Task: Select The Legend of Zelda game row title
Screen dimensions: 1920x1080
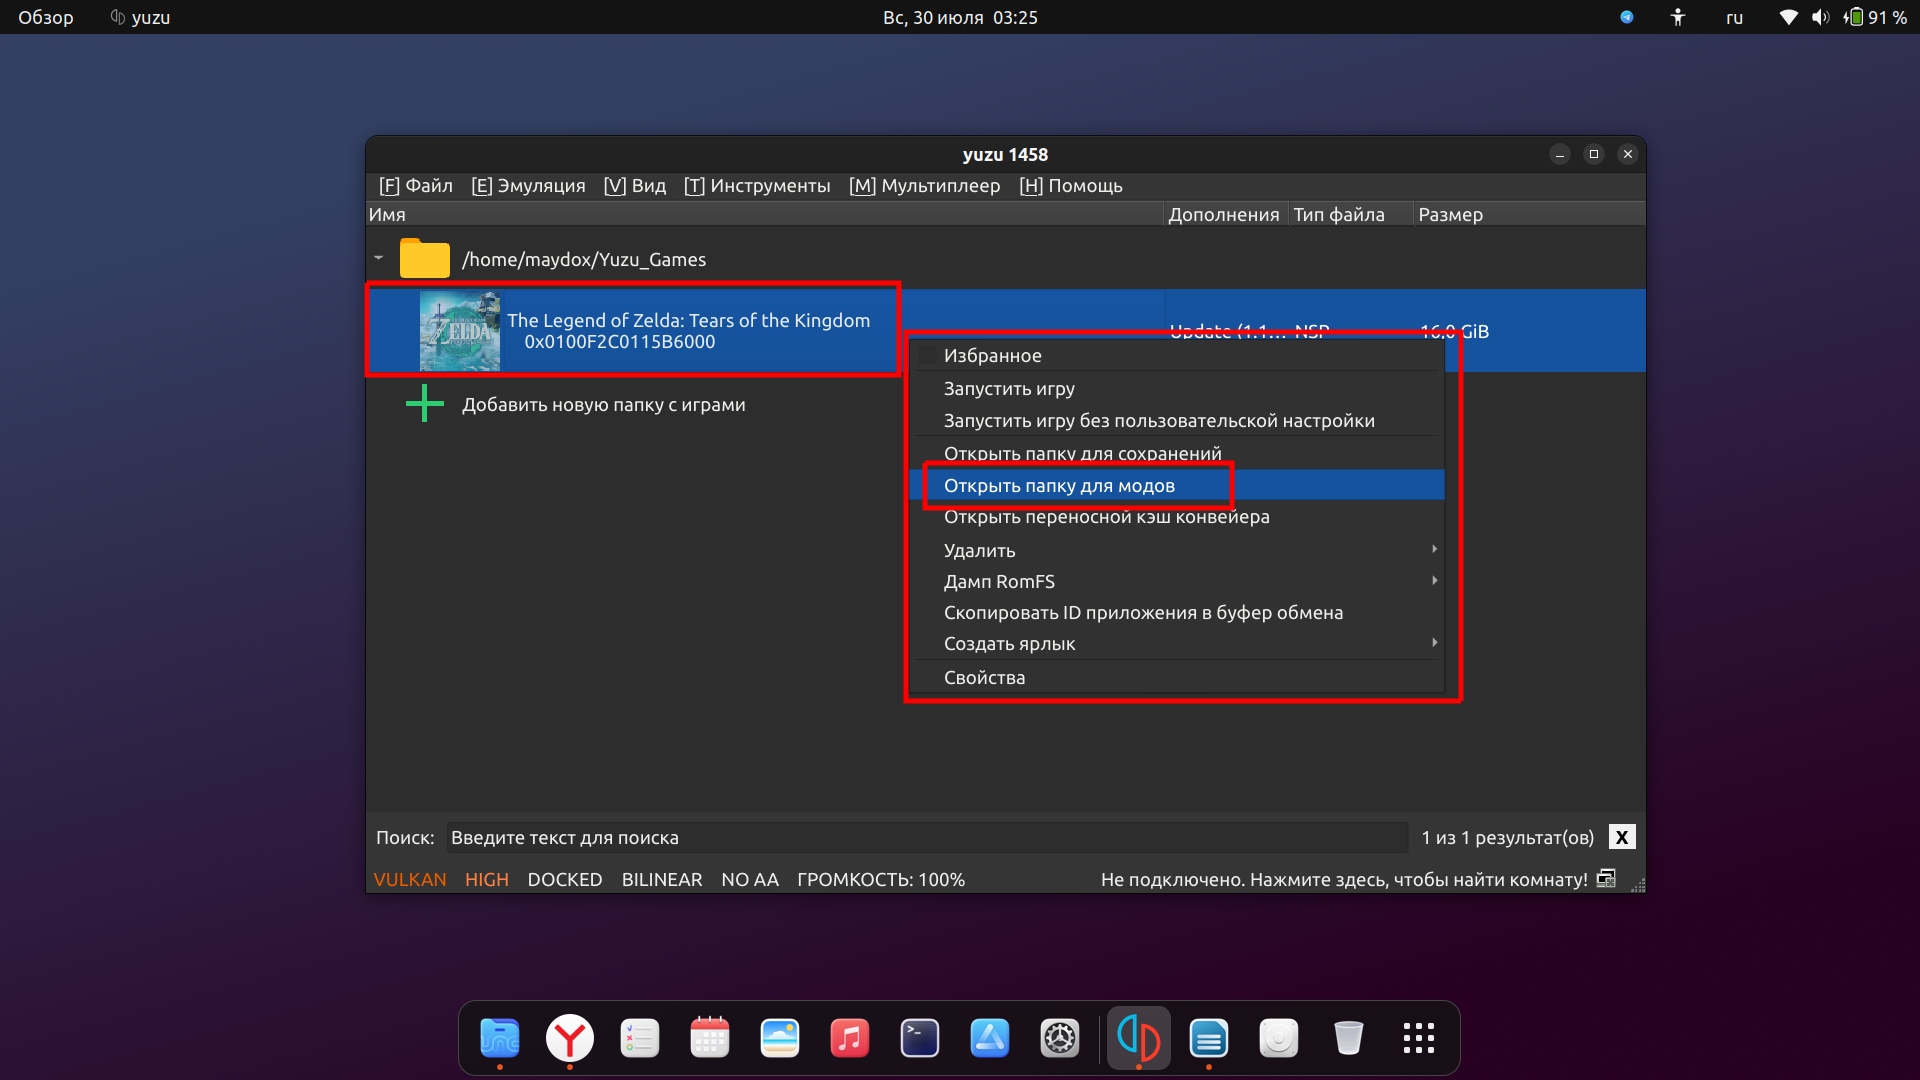Action: (688, 320)
